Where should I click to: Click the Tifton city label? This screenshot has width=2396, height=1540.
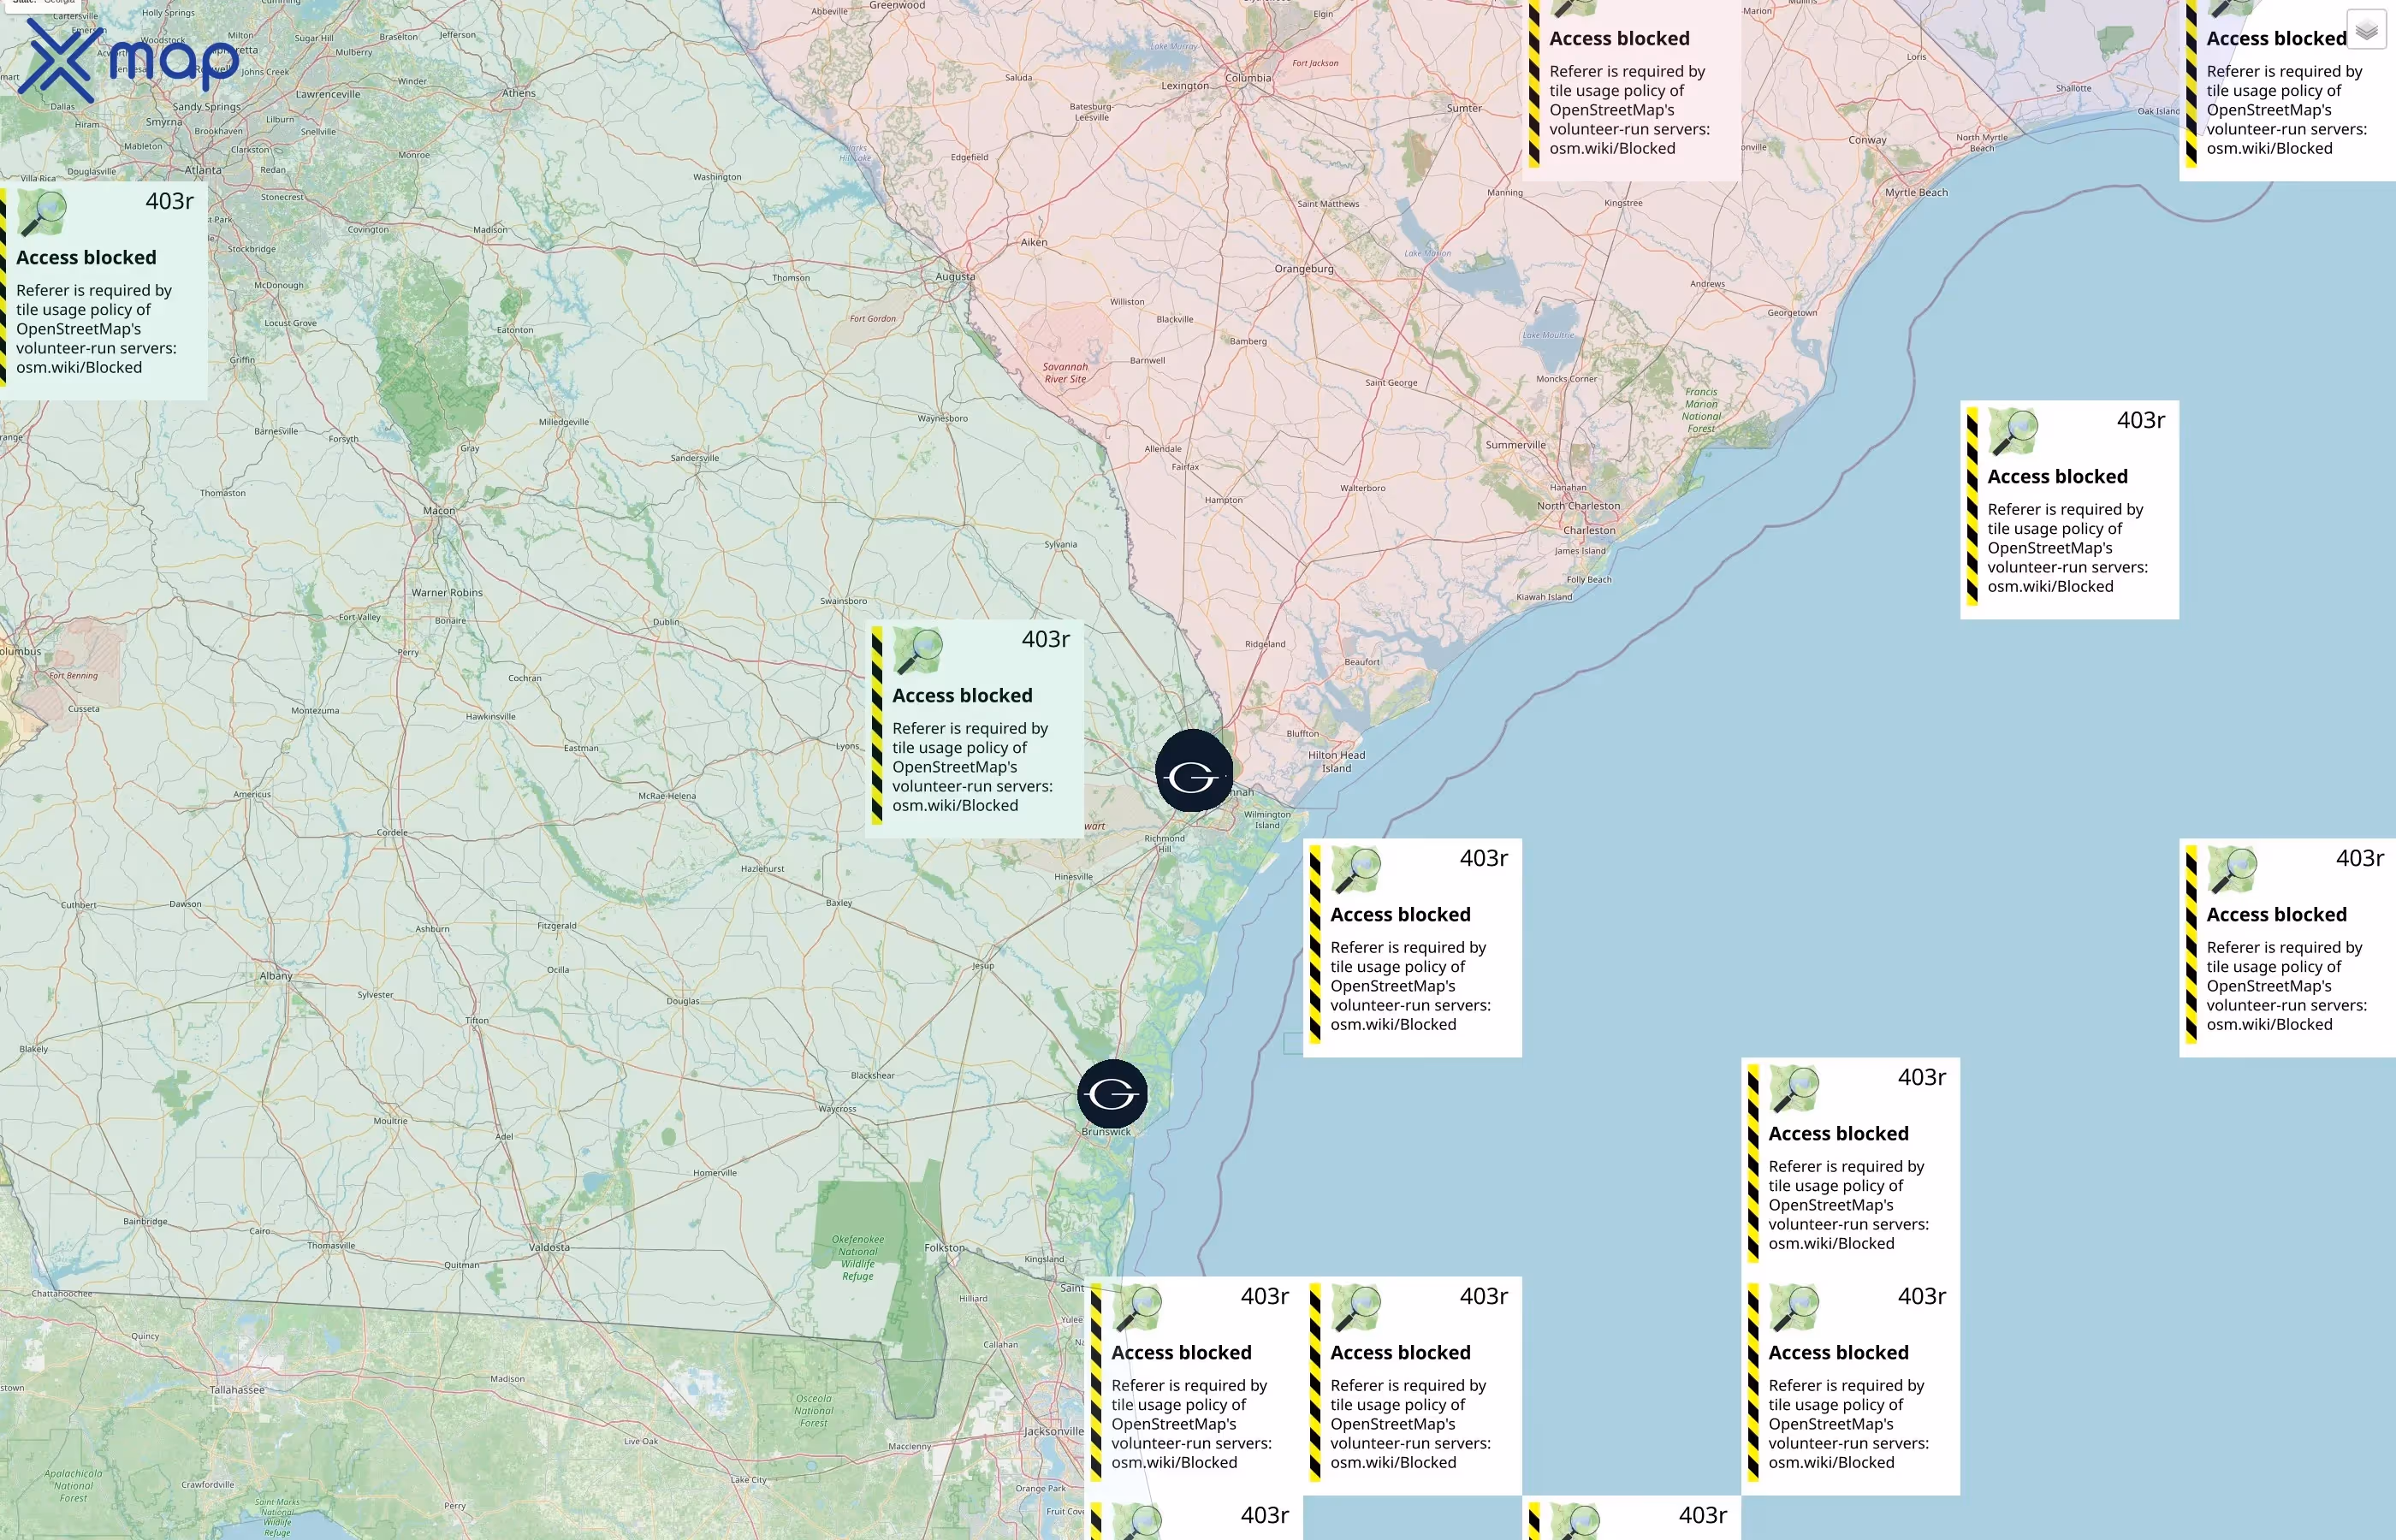[x=477, y=1021]
